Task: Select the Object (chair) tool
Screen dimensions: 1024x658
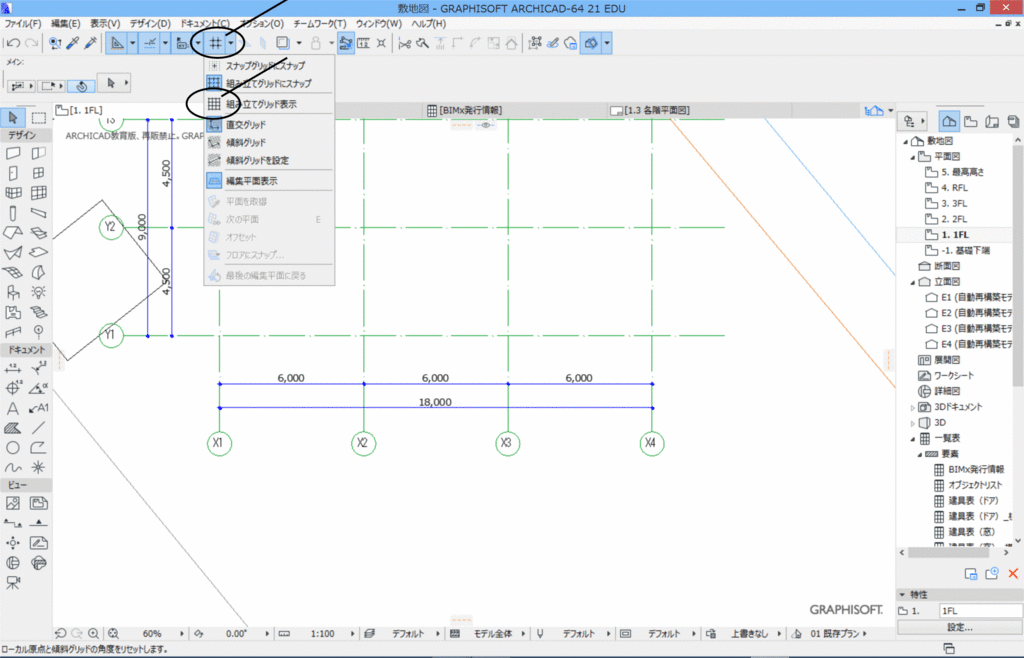Action: (x=13, y=292)
